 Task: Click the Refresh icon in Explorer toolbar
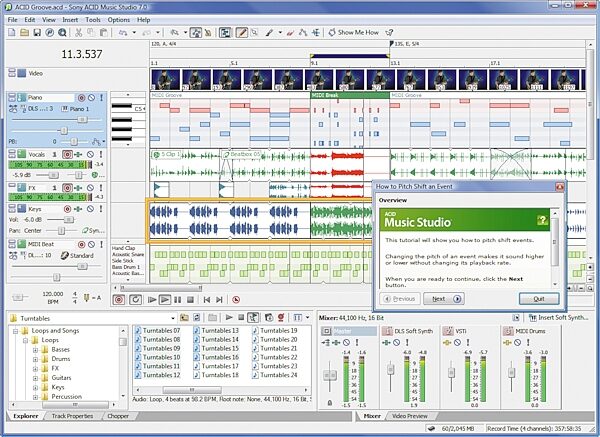point(197,318)
